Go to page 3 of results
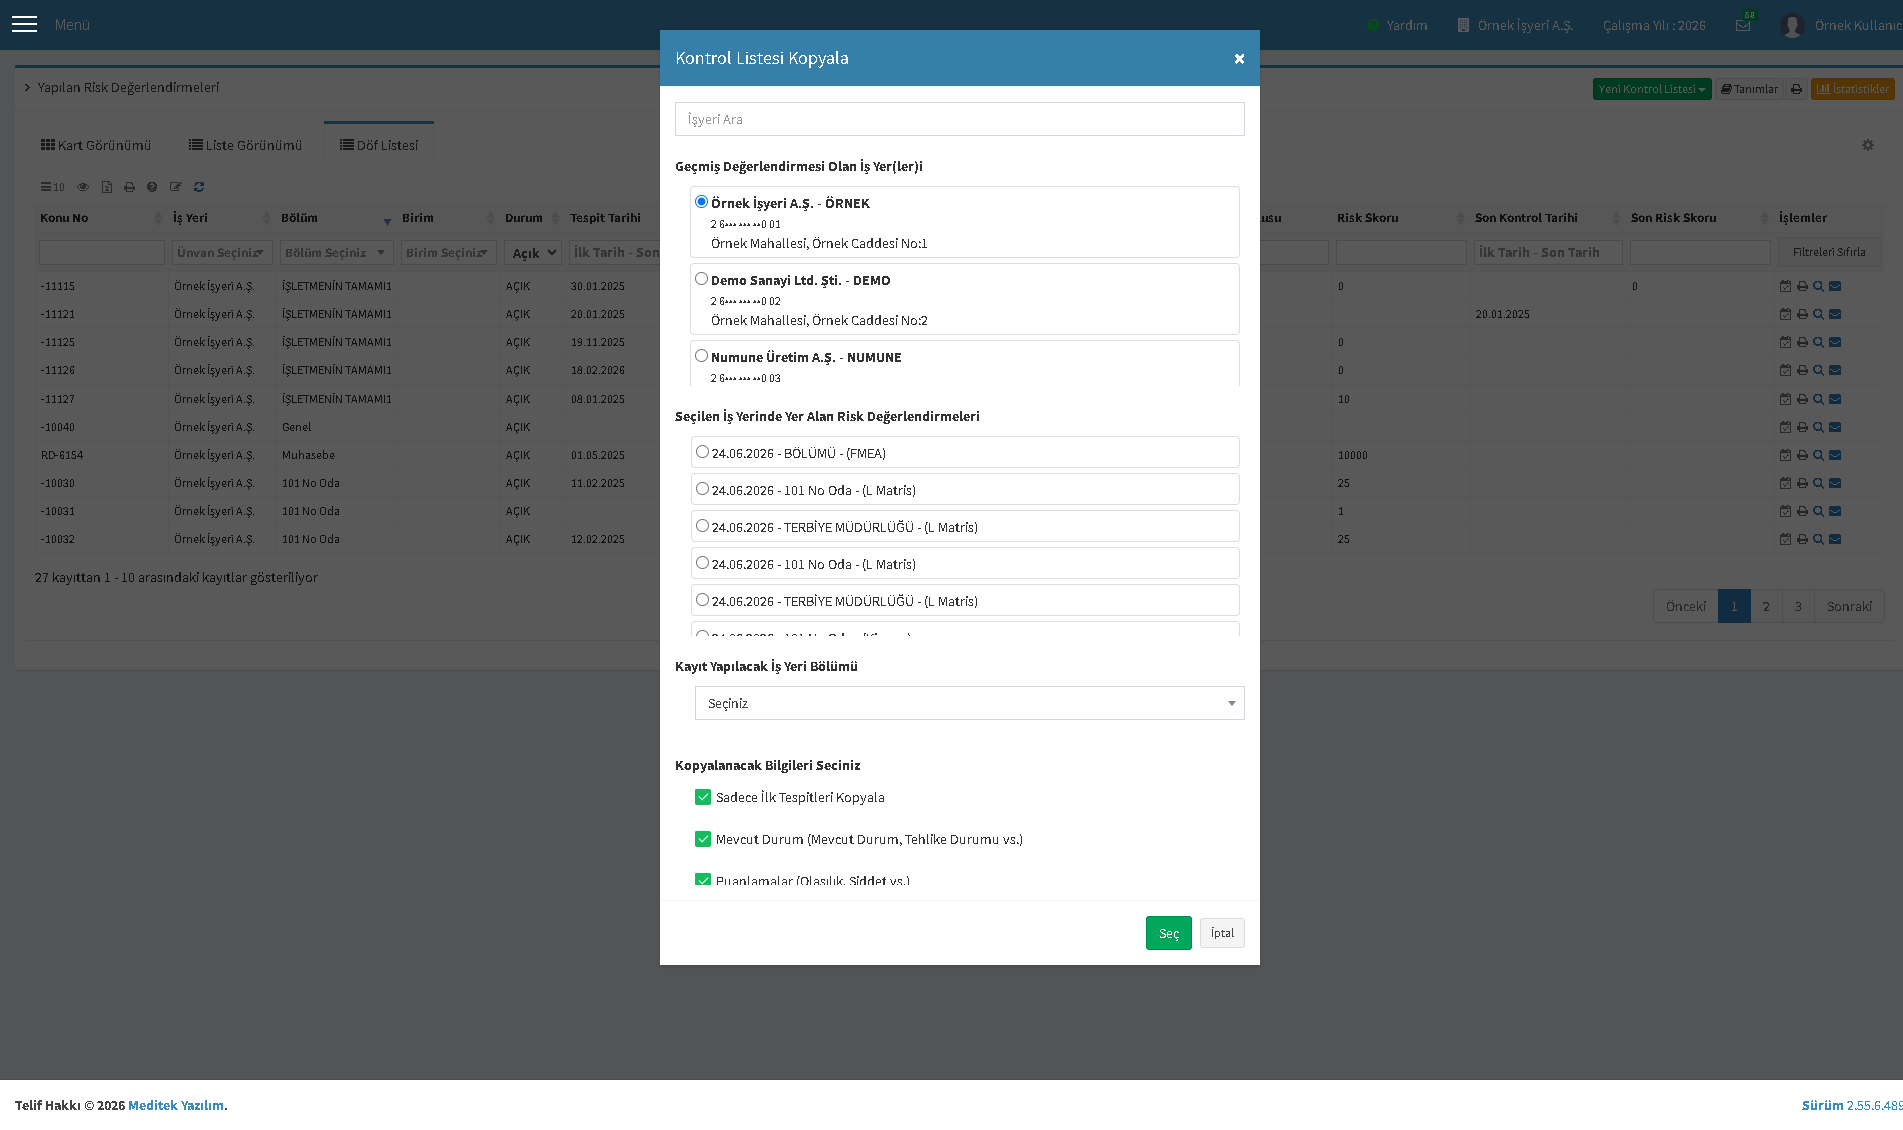Screen dimensions: 1903x1130 click(1798, 606)
